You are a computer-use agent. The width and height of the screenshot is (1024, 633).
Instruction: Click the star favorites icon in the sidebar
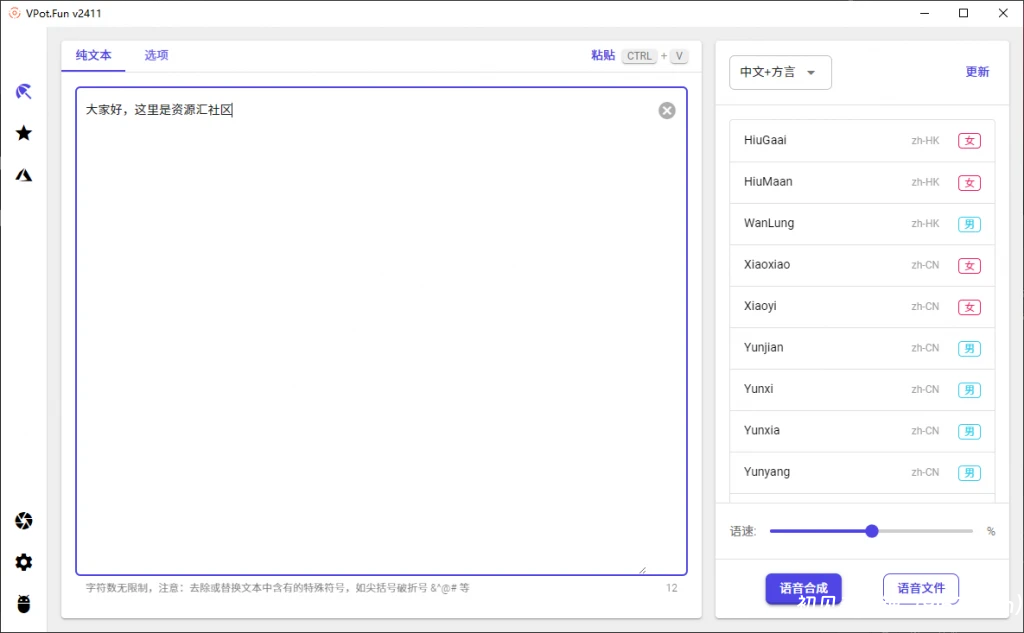pyautogui.click(x=23, y=133)
